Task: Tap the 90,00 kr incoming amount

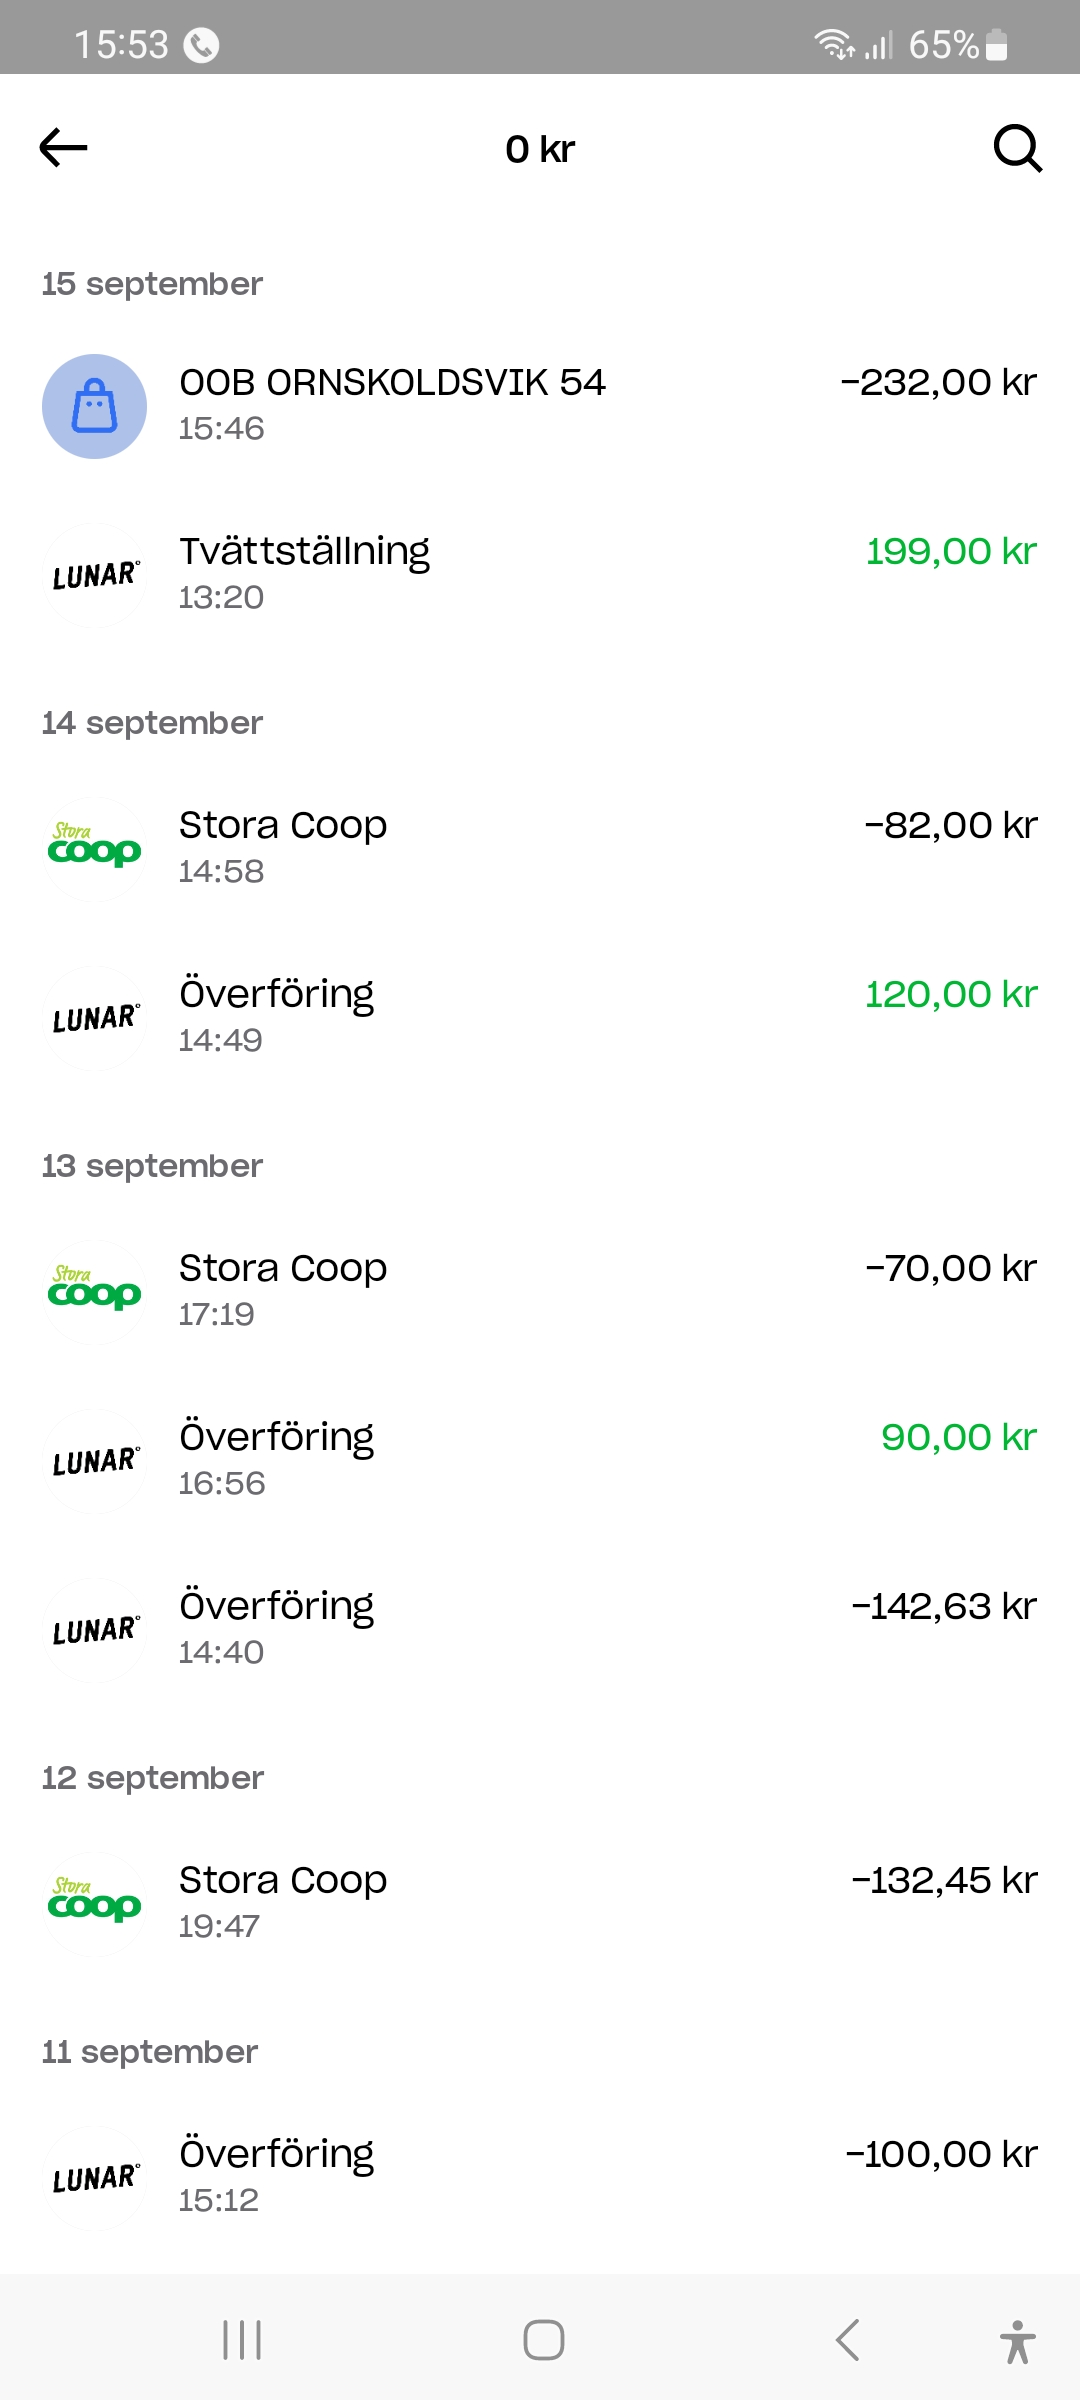Action: (958, 1438)
